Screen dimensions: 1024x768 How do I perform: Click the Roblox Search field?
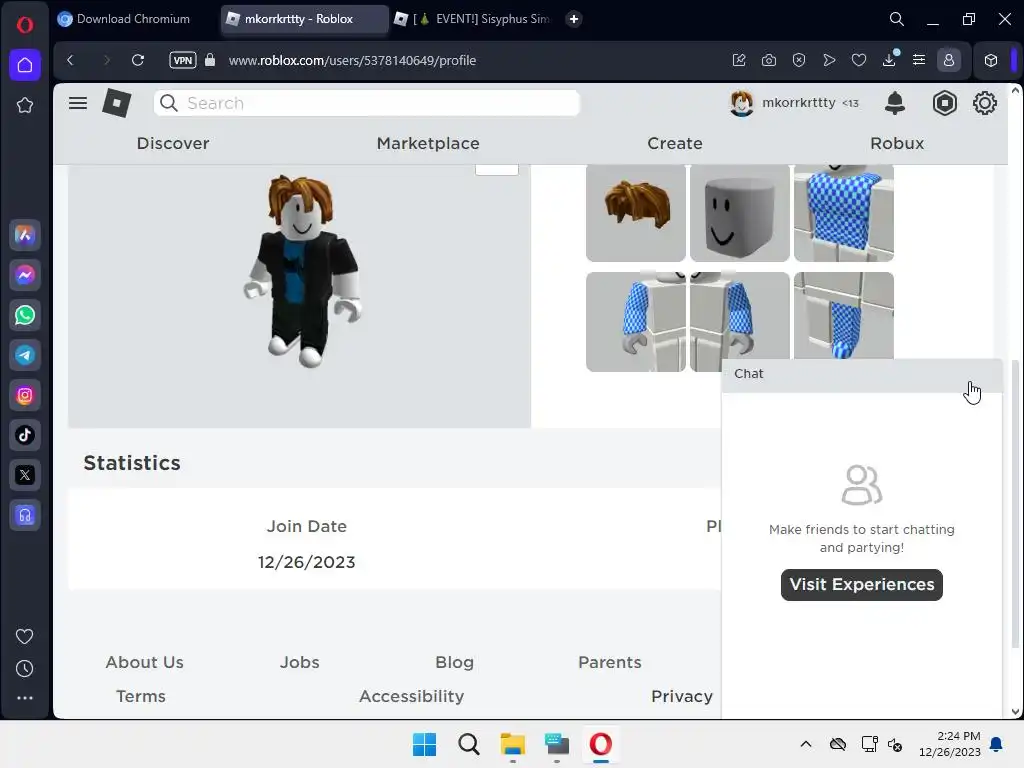(366, 103)
